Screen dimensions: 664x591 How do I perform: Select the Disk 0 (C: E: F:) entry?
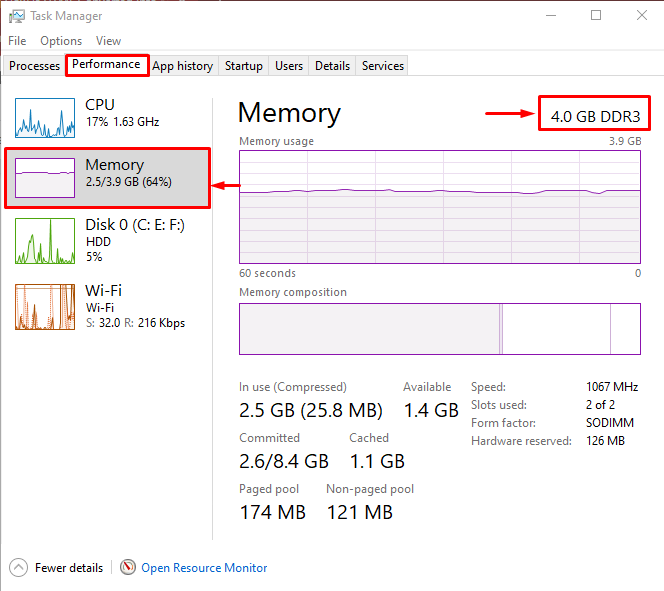point(108,241)
